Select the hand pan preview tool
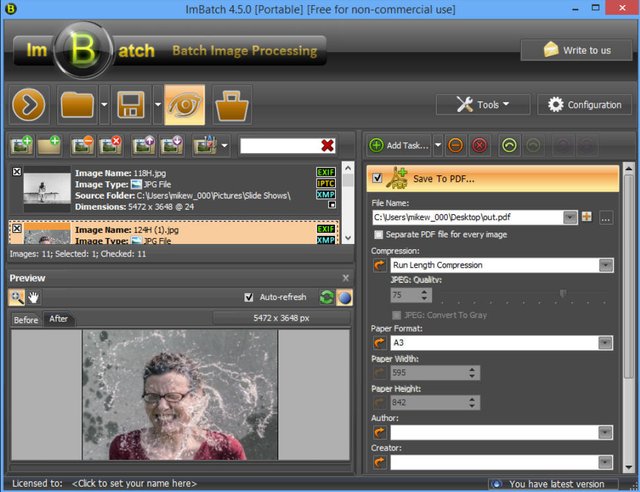The width and height of the screenshot is (640, 492). (x=33, y=298)
